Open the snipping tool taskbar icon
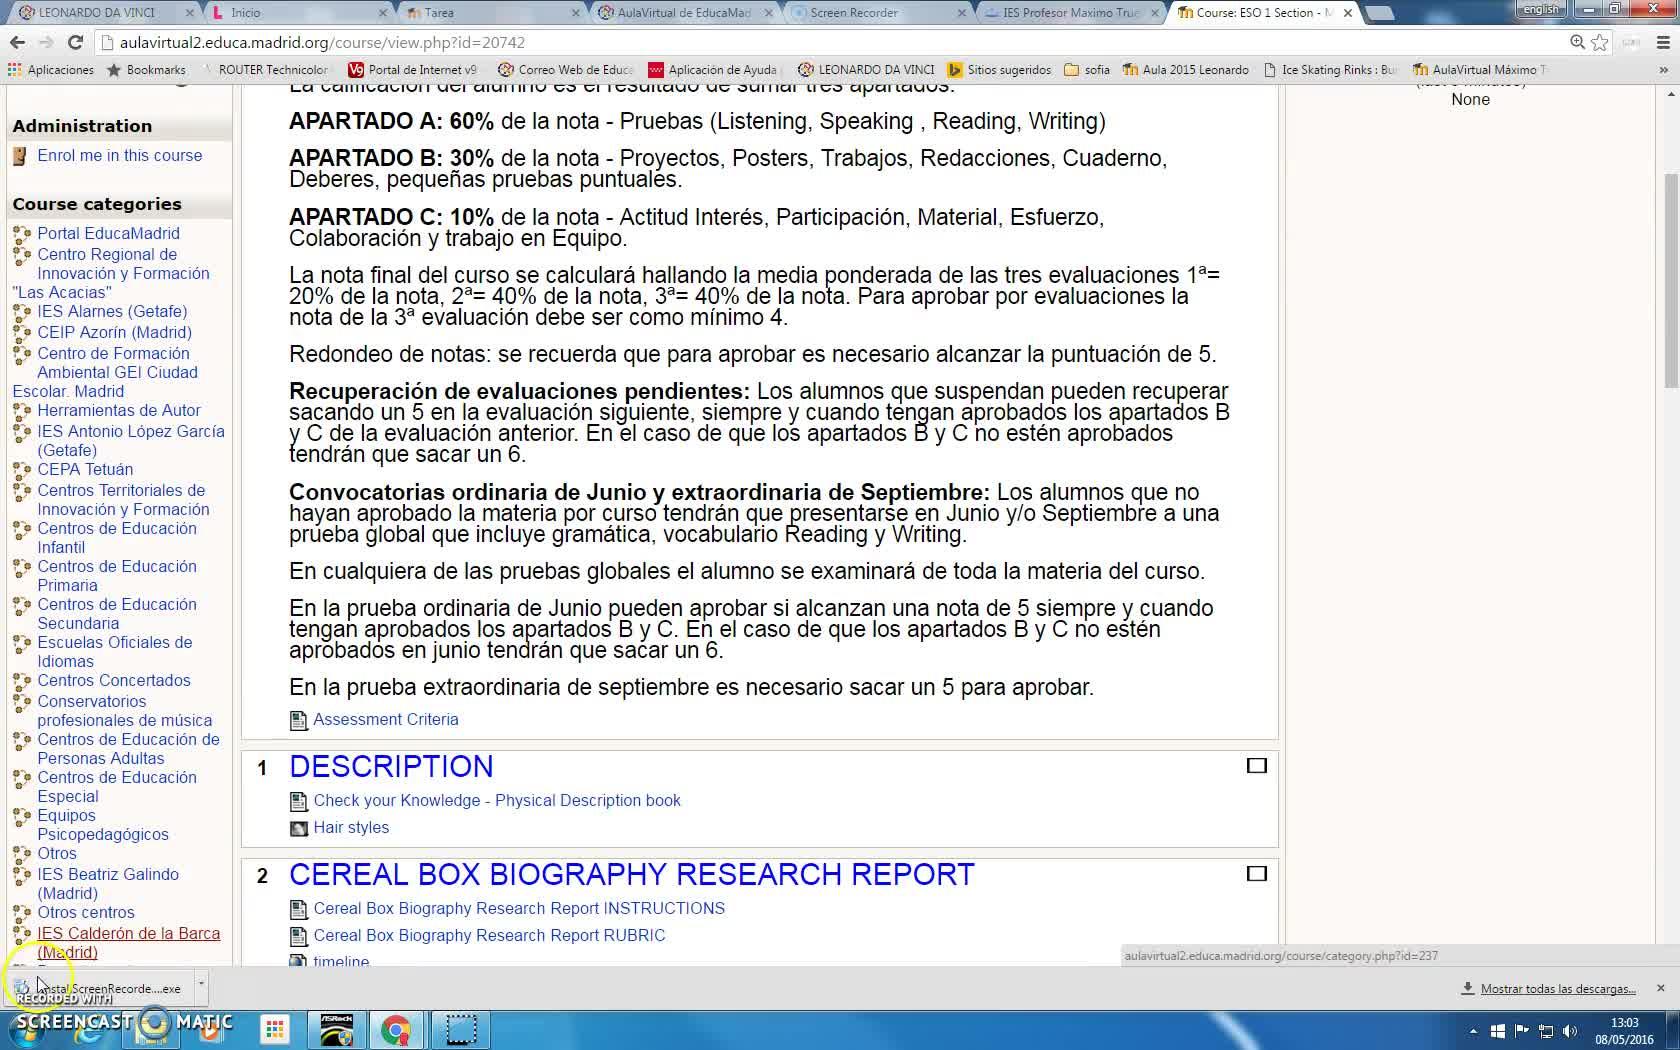The image size is (1680, 1050). (460, 1029)
